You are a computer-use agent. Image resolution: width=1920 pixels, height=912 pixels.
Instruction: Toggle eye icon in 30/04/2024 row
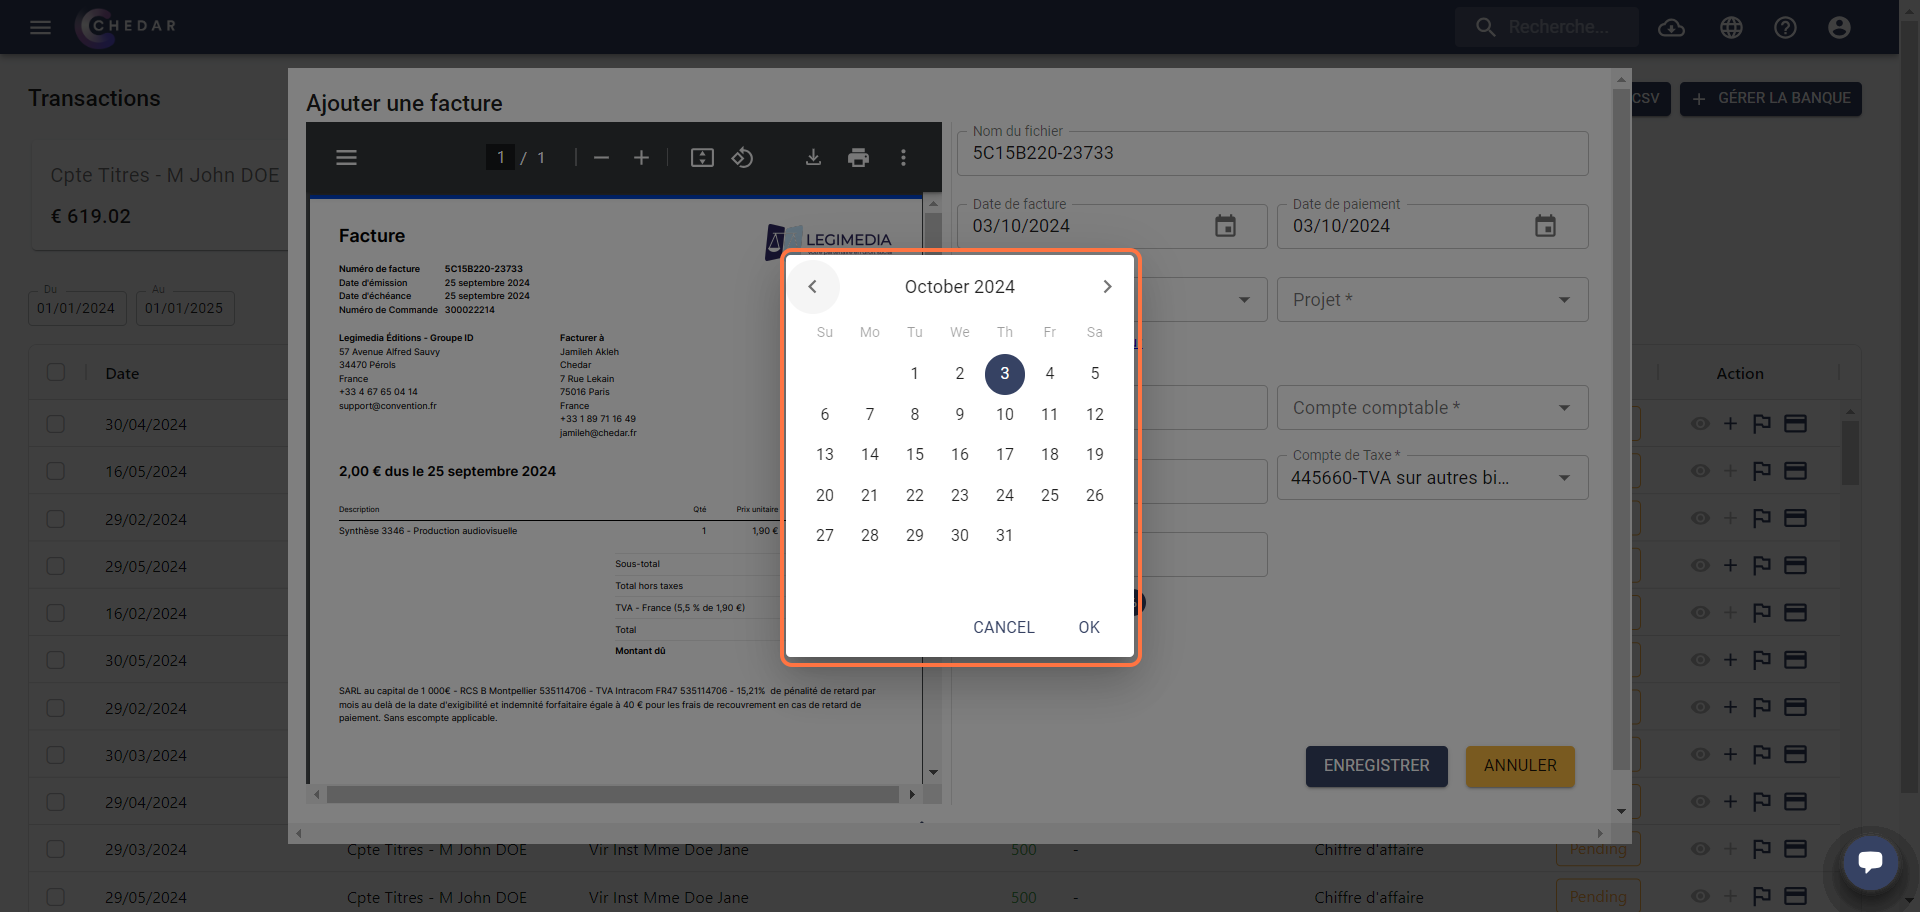(1700, 424)
